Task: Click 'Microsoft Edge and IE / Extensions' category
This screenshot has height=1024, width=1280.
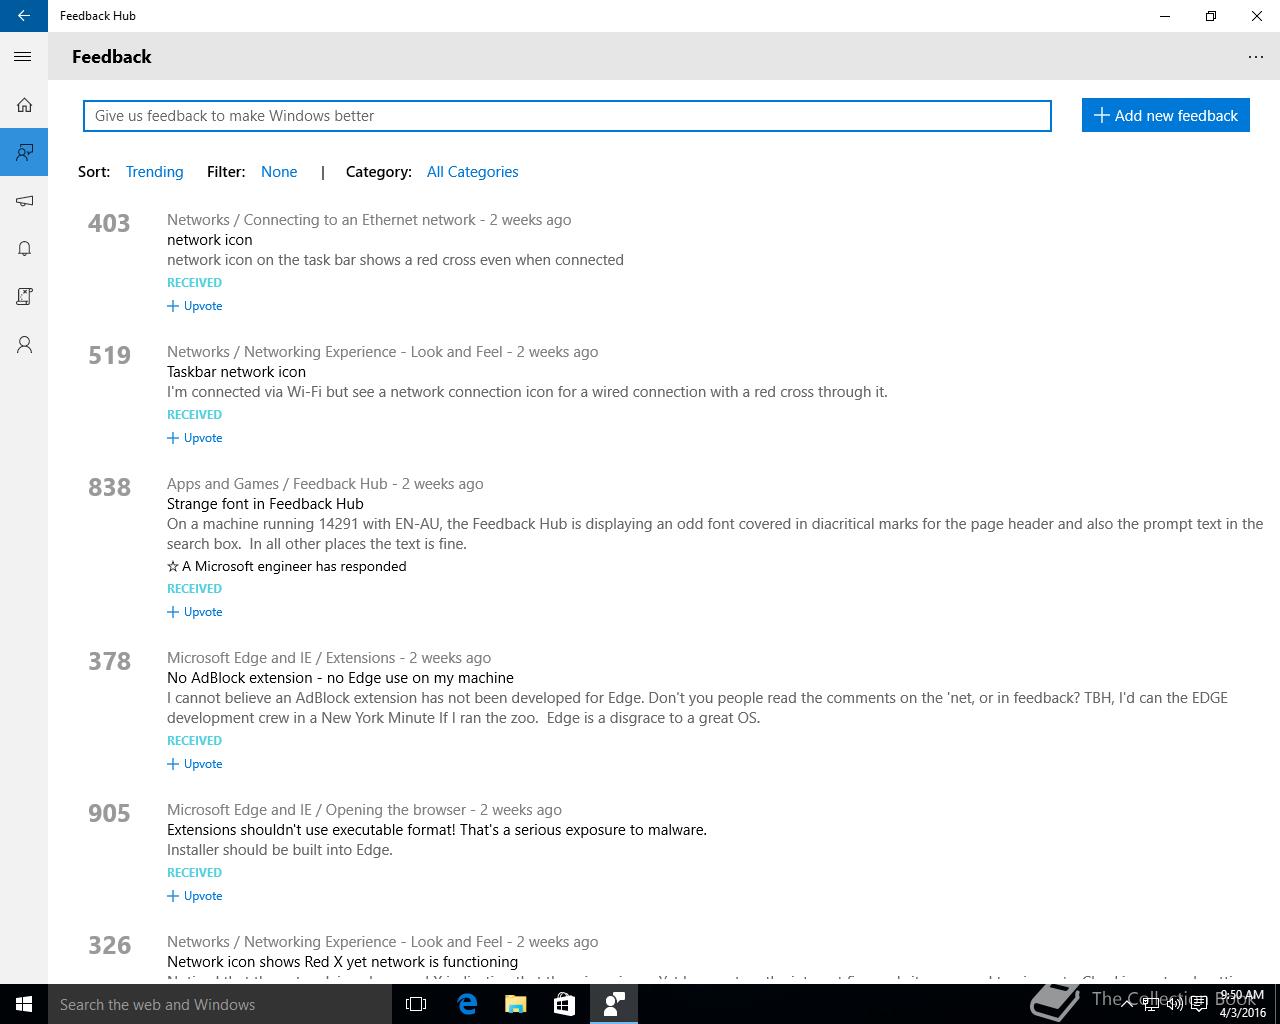Action: [281, 658]
